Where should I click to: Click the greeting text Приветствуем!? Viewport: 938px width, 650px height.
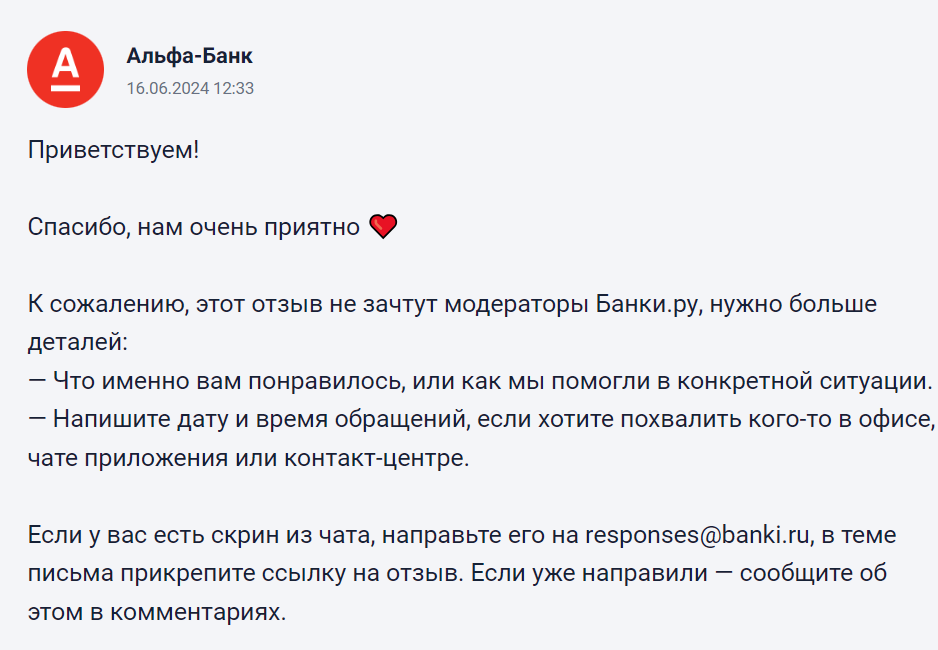tap(113, 150)
